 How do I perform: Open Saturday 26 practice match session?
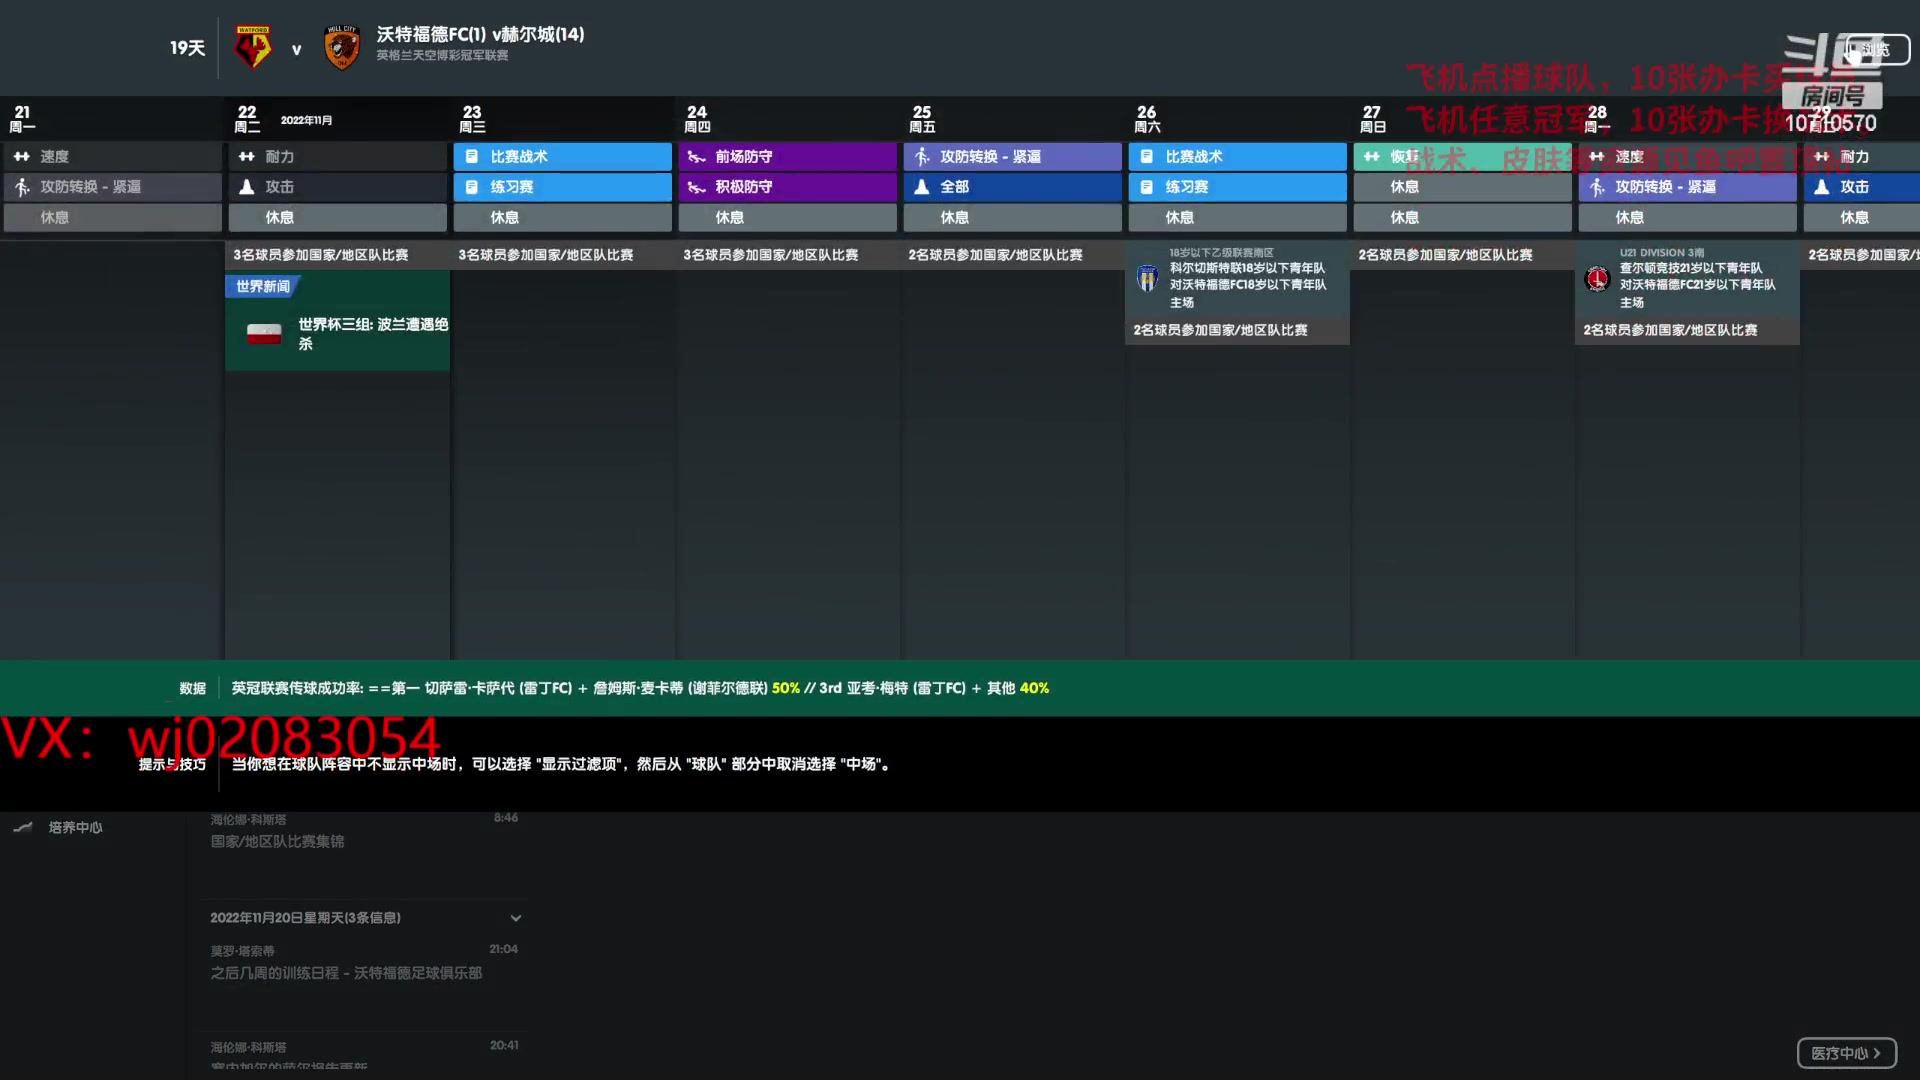pos(1237,187)
